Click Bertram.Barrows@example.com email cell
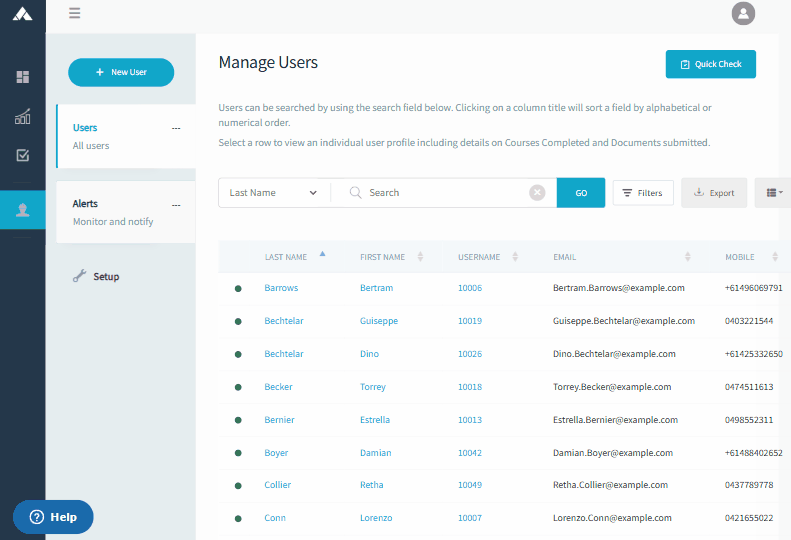Image resolution: width=791 pixels, height=540 pixels. click(618, 288)
